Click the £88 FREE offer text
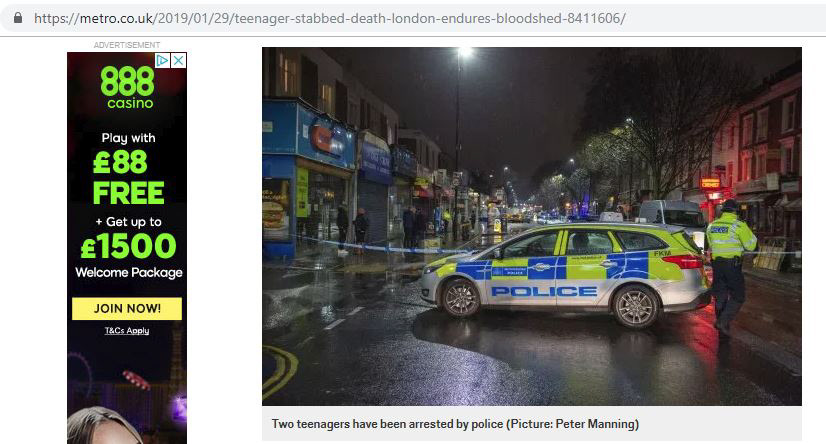The width and height of the screenshot is (826, 444). (128, 177)
